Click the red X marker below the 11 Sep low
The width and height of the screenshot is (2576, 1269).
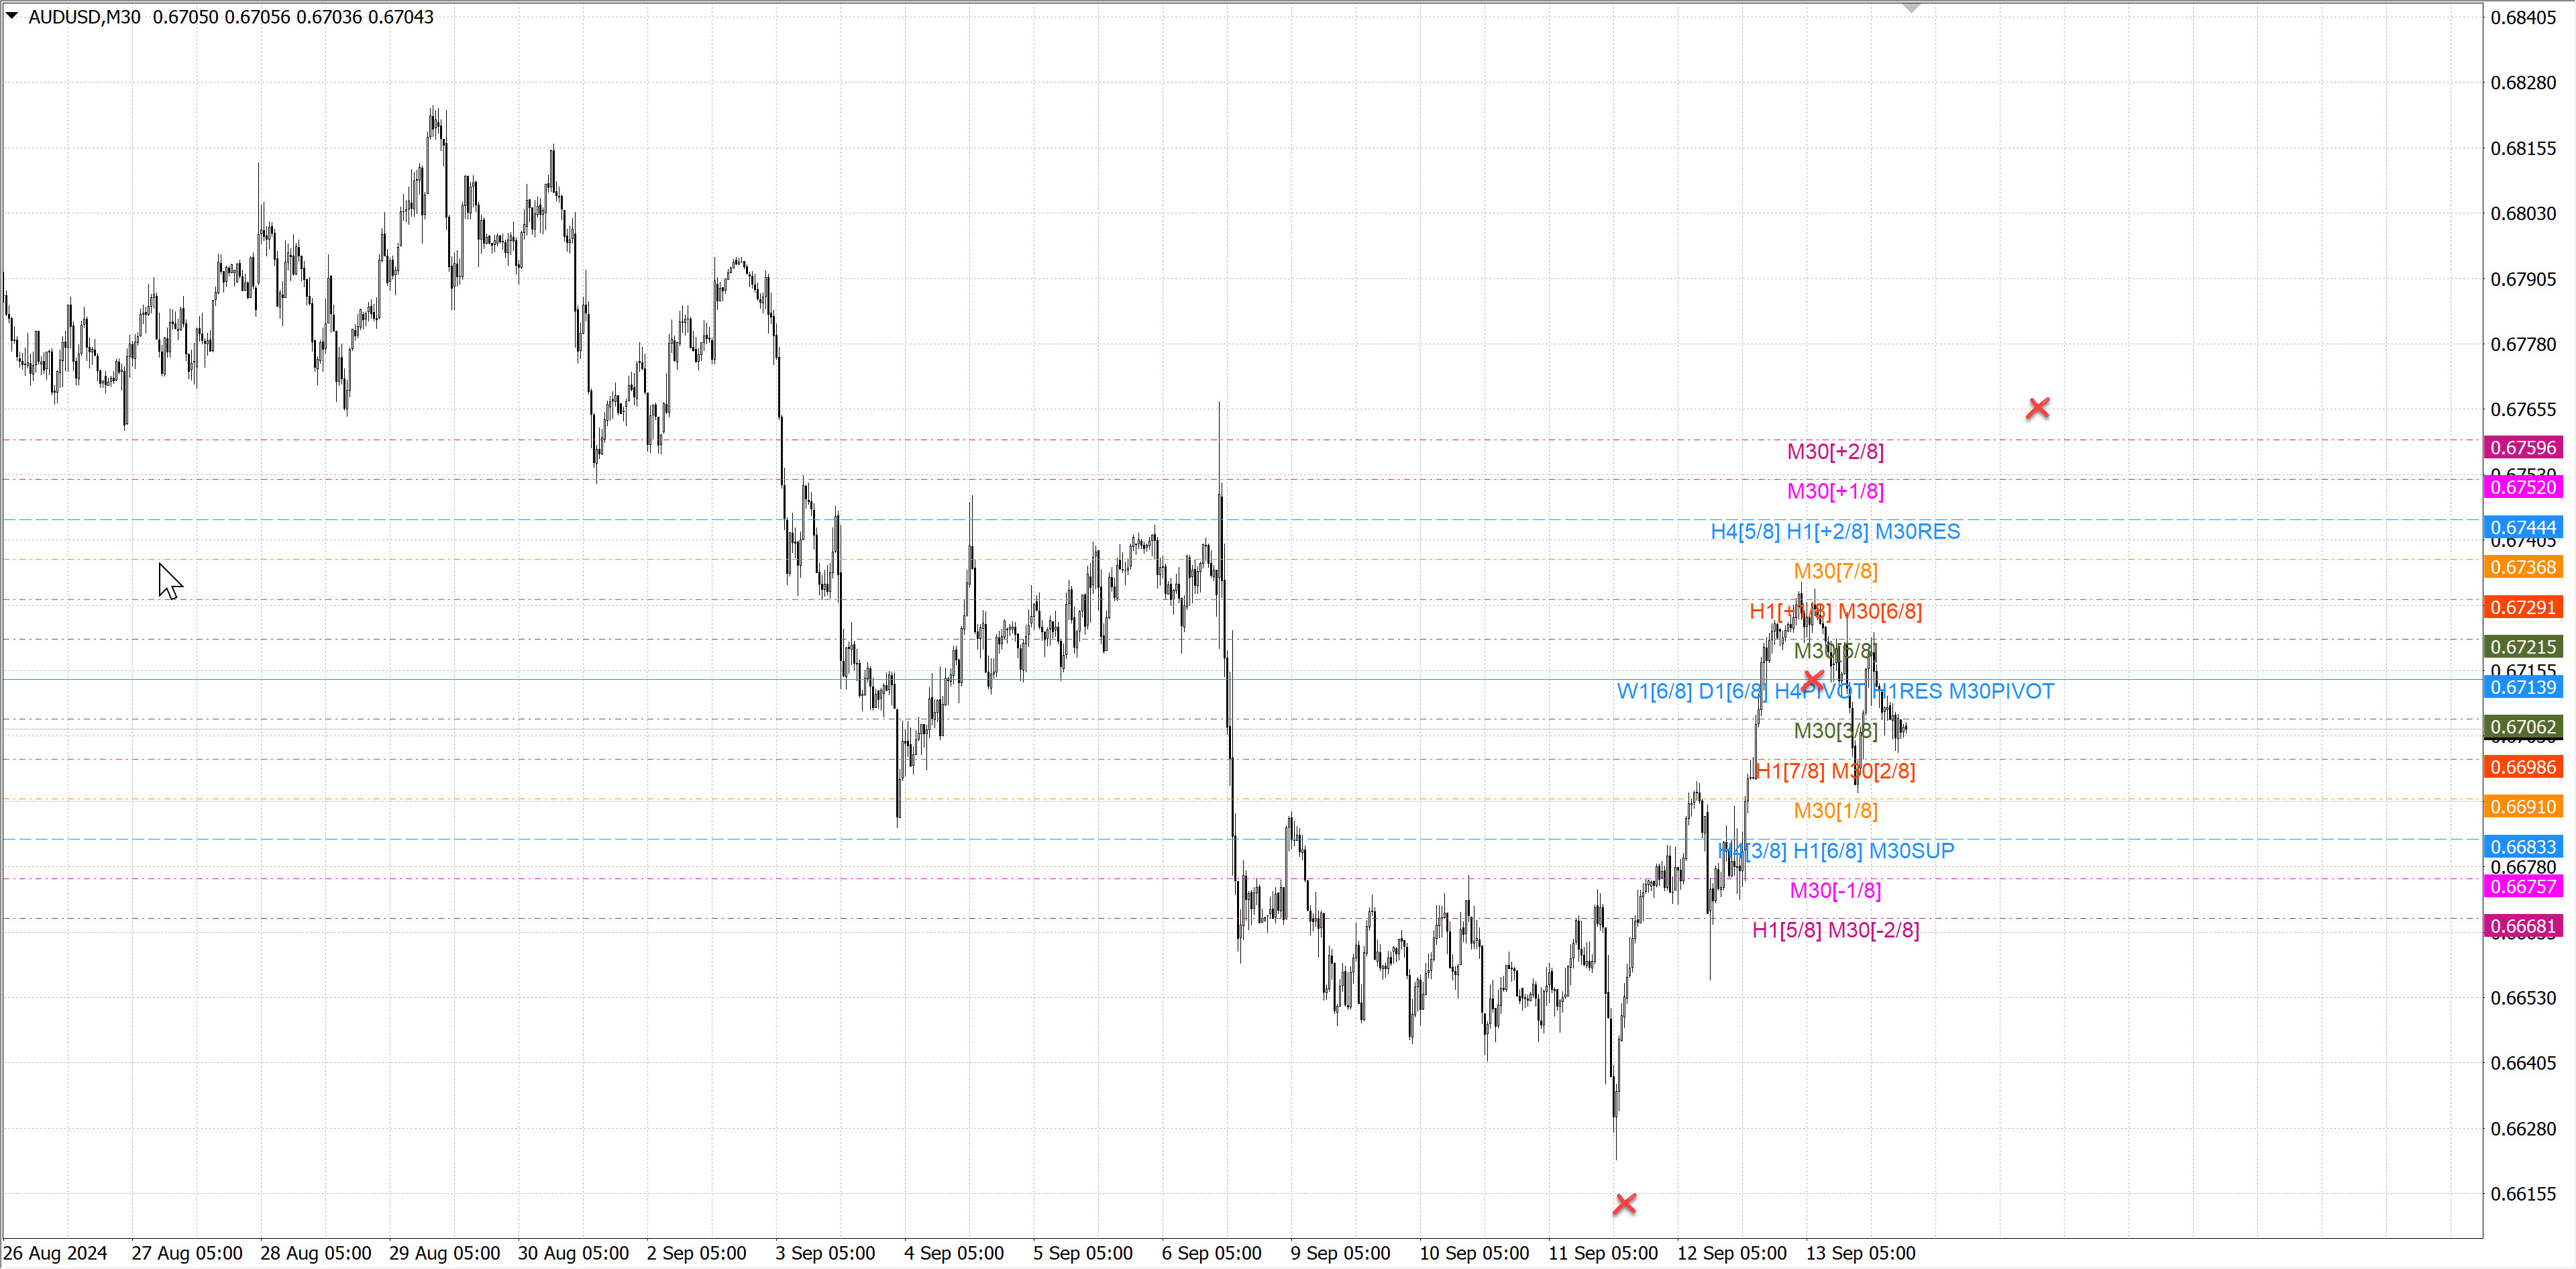(x=1624, y=1204)
